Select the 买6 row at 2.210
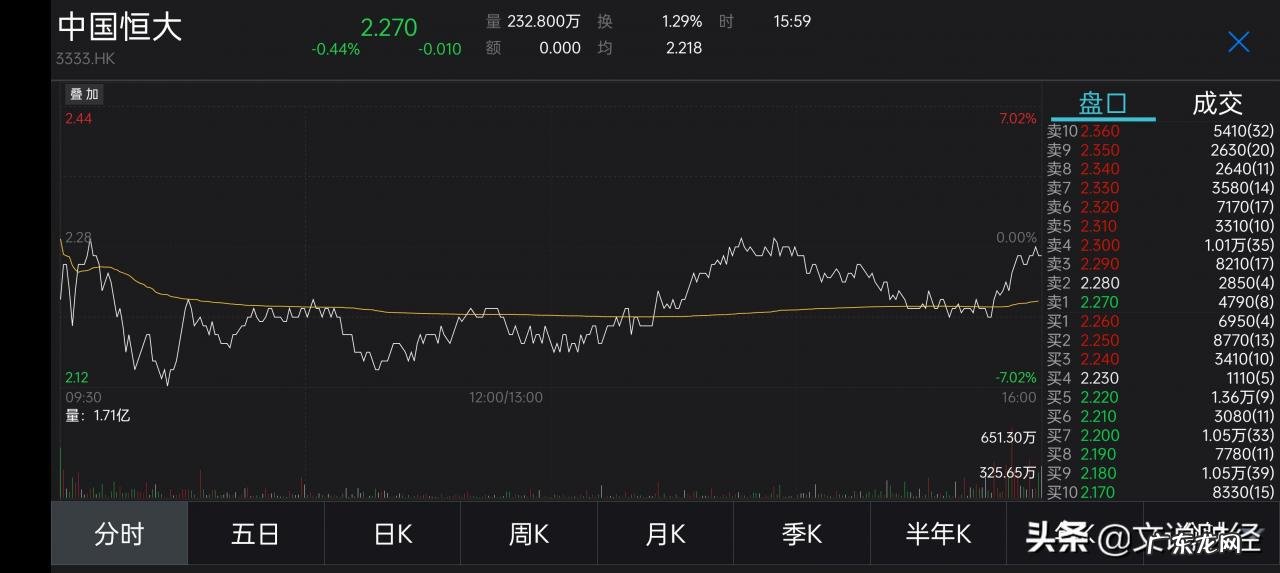 (x=1160, y=416)
